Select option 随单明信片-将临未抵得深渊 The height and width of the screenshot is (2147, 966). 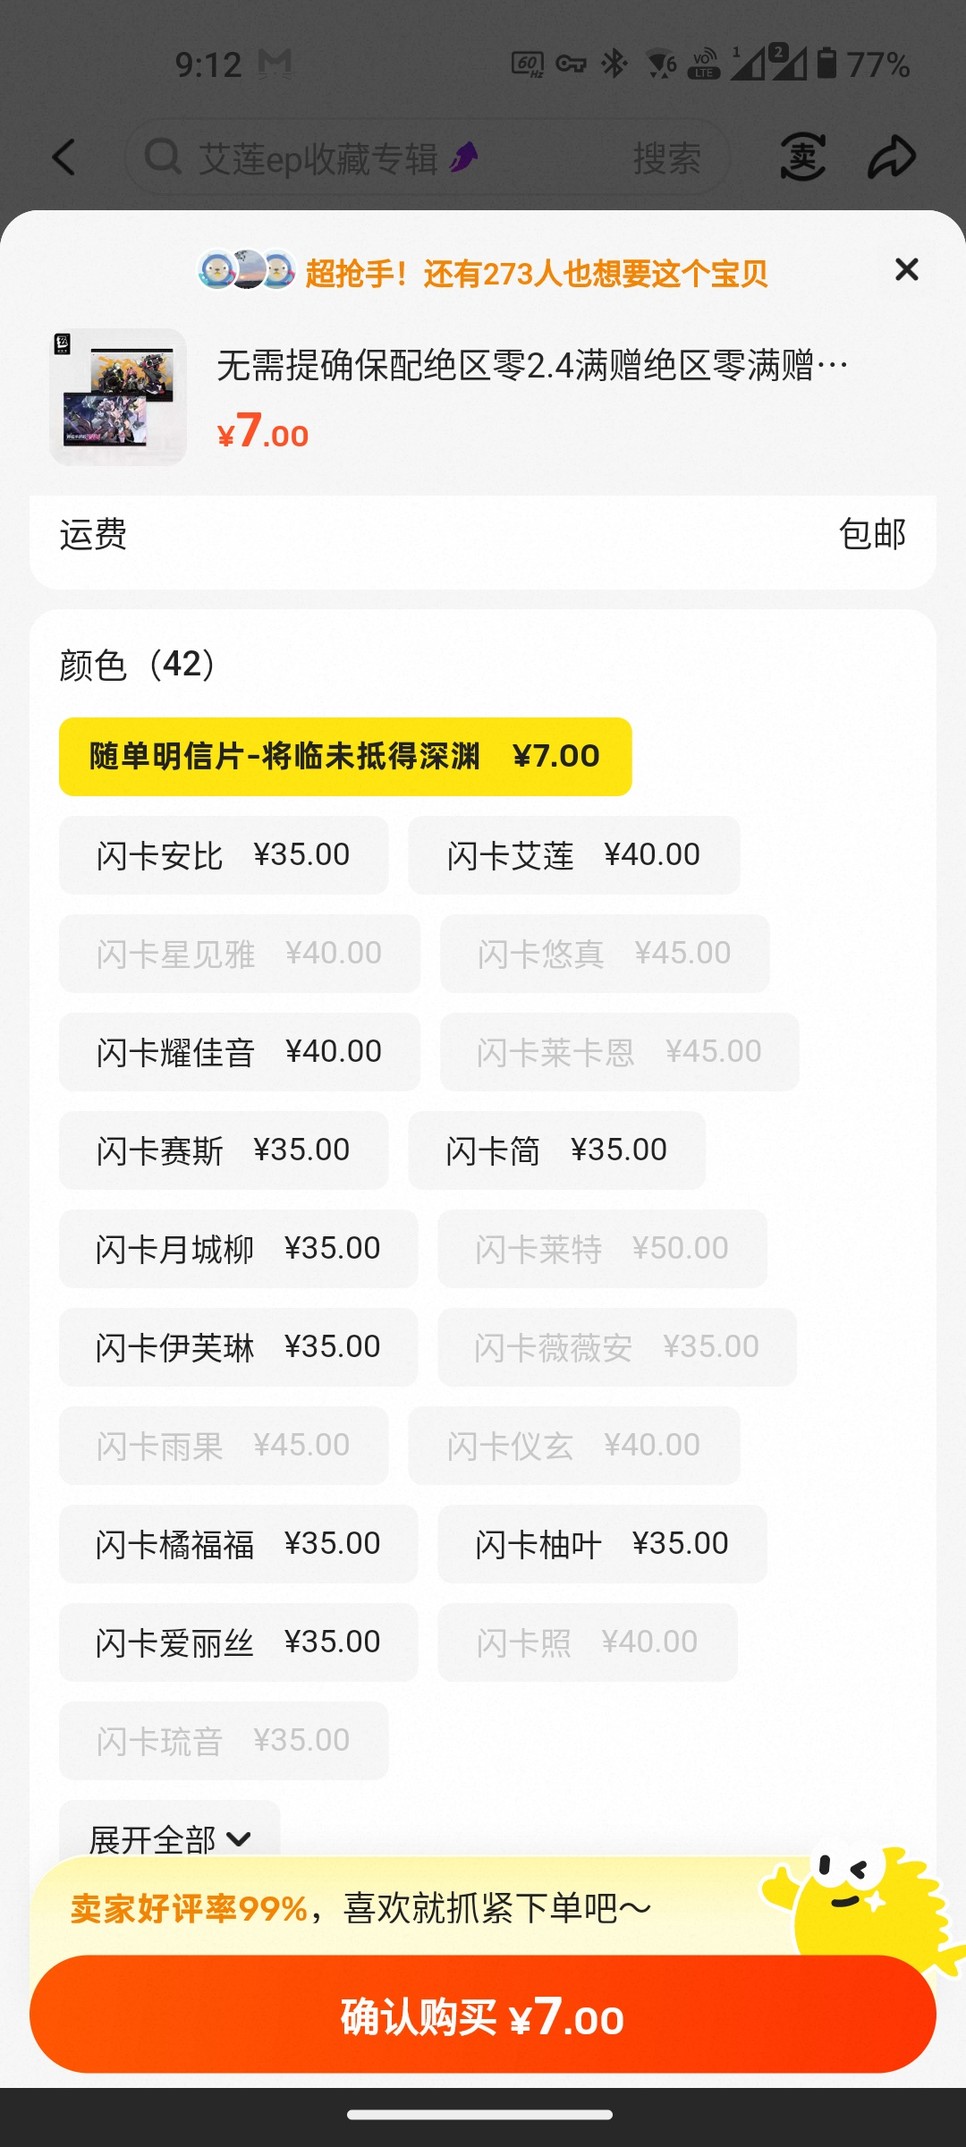click(x=345, y=757)
